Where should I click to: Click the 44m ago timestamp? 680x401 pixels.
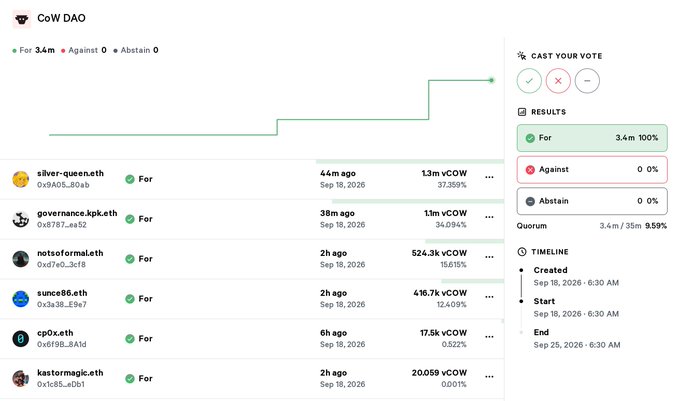pyautogui.click(x=338, y=173)
